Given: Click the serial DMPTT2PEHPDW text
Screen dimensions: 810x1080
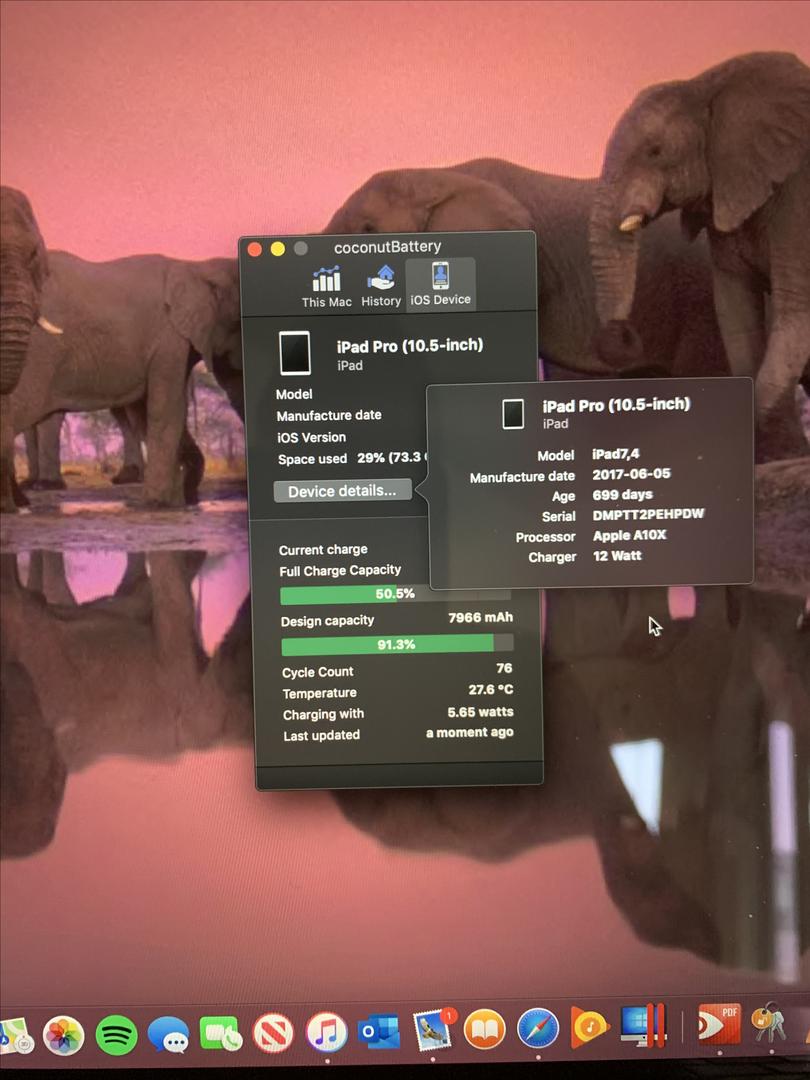Looking at the screenshot, I should (648, 515).
